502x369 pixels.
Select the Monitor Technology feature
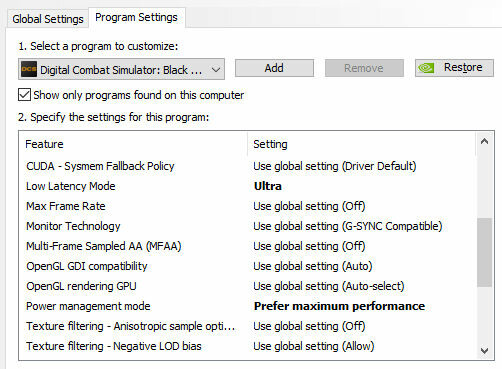[x=73, y=226]
